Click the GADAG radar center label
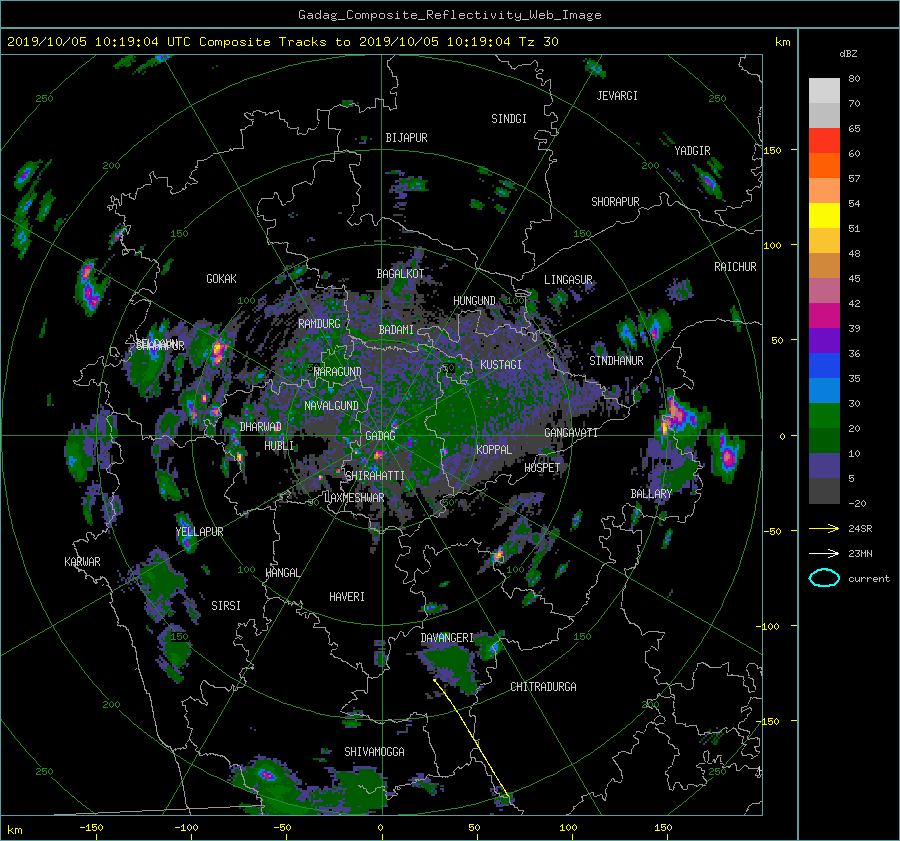Image resolution: width=900 pixels, height=841 pixels. [x=380, y=436]
